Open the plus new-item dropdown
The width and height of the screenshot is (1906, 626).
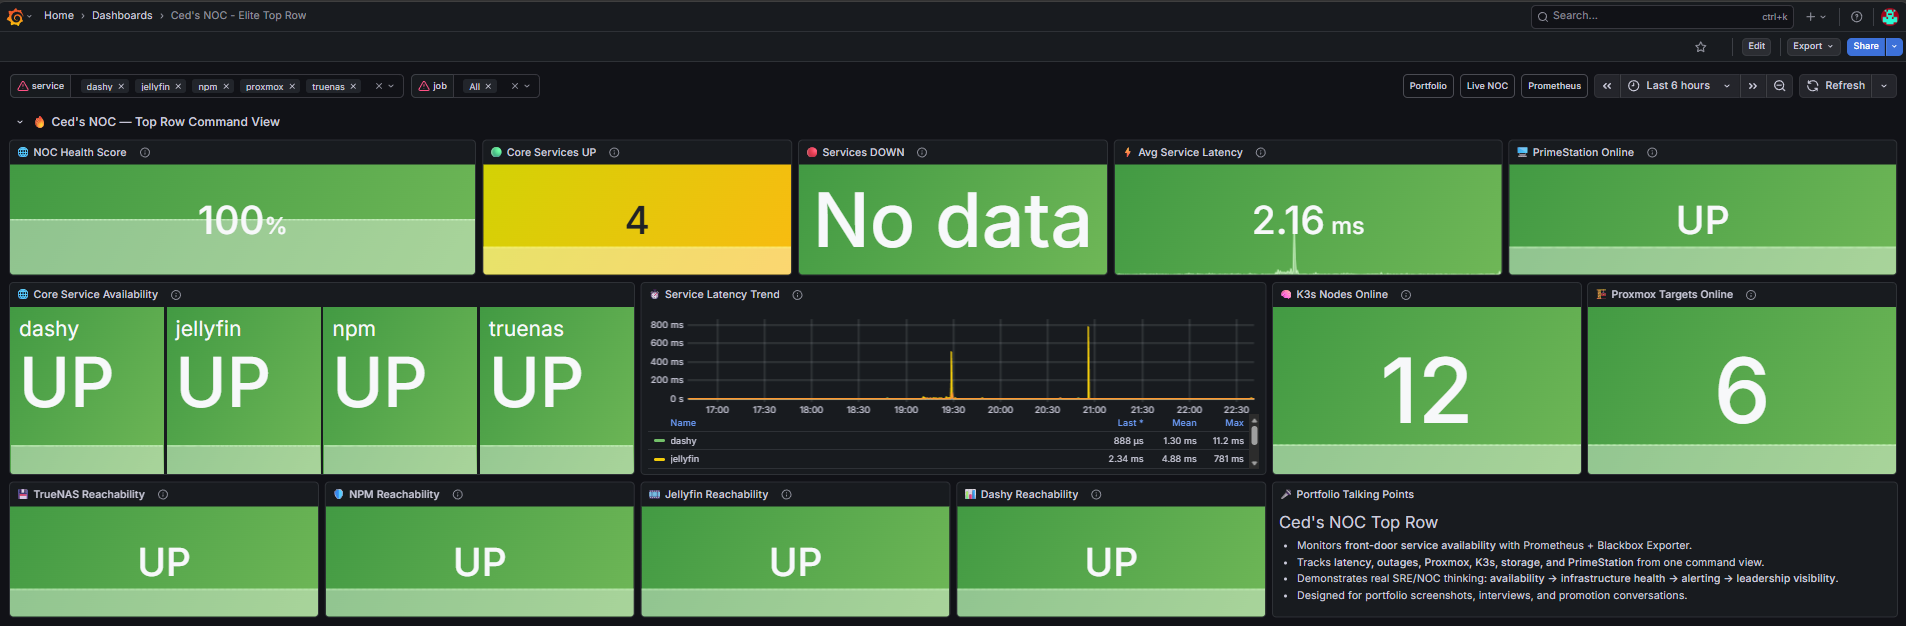pos(1816,16)
